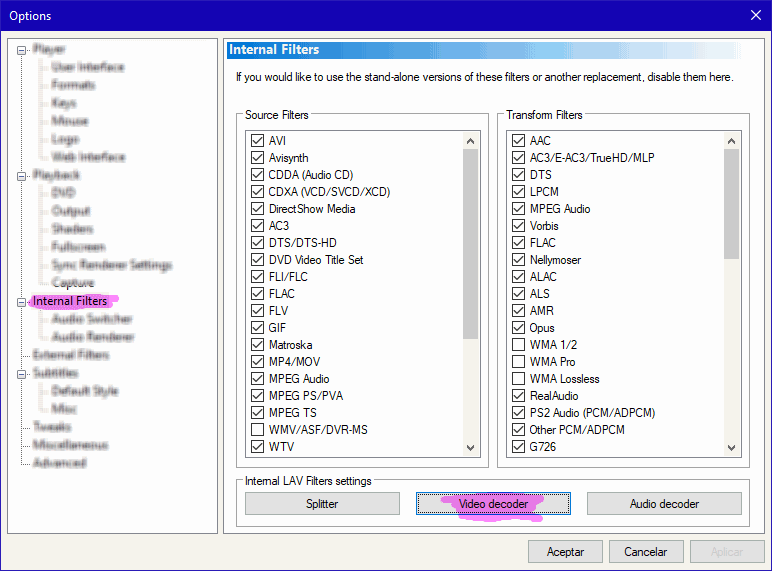Disable the LPCM transform filter
Viewport: 772px width, 571px height.
pos(518,192)
